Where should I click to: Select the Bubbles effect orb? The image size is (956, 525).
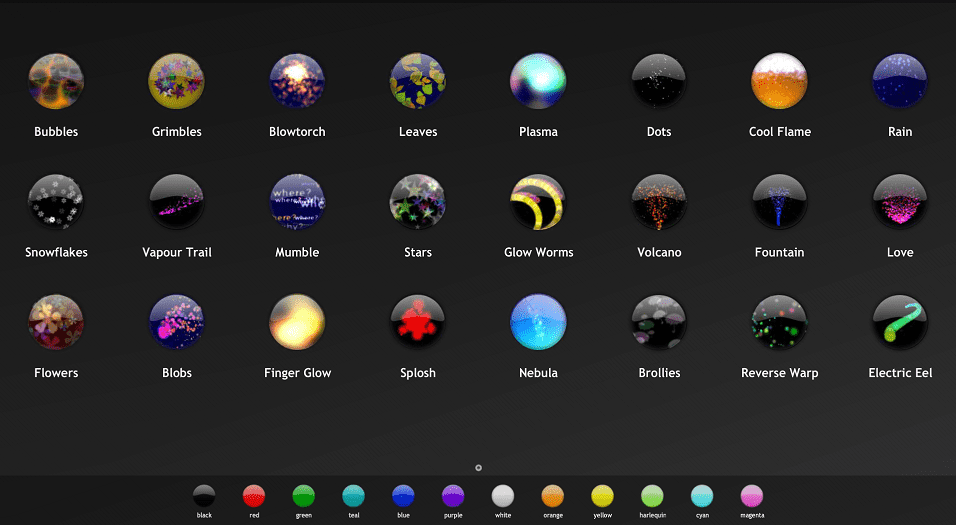(56, 81)
